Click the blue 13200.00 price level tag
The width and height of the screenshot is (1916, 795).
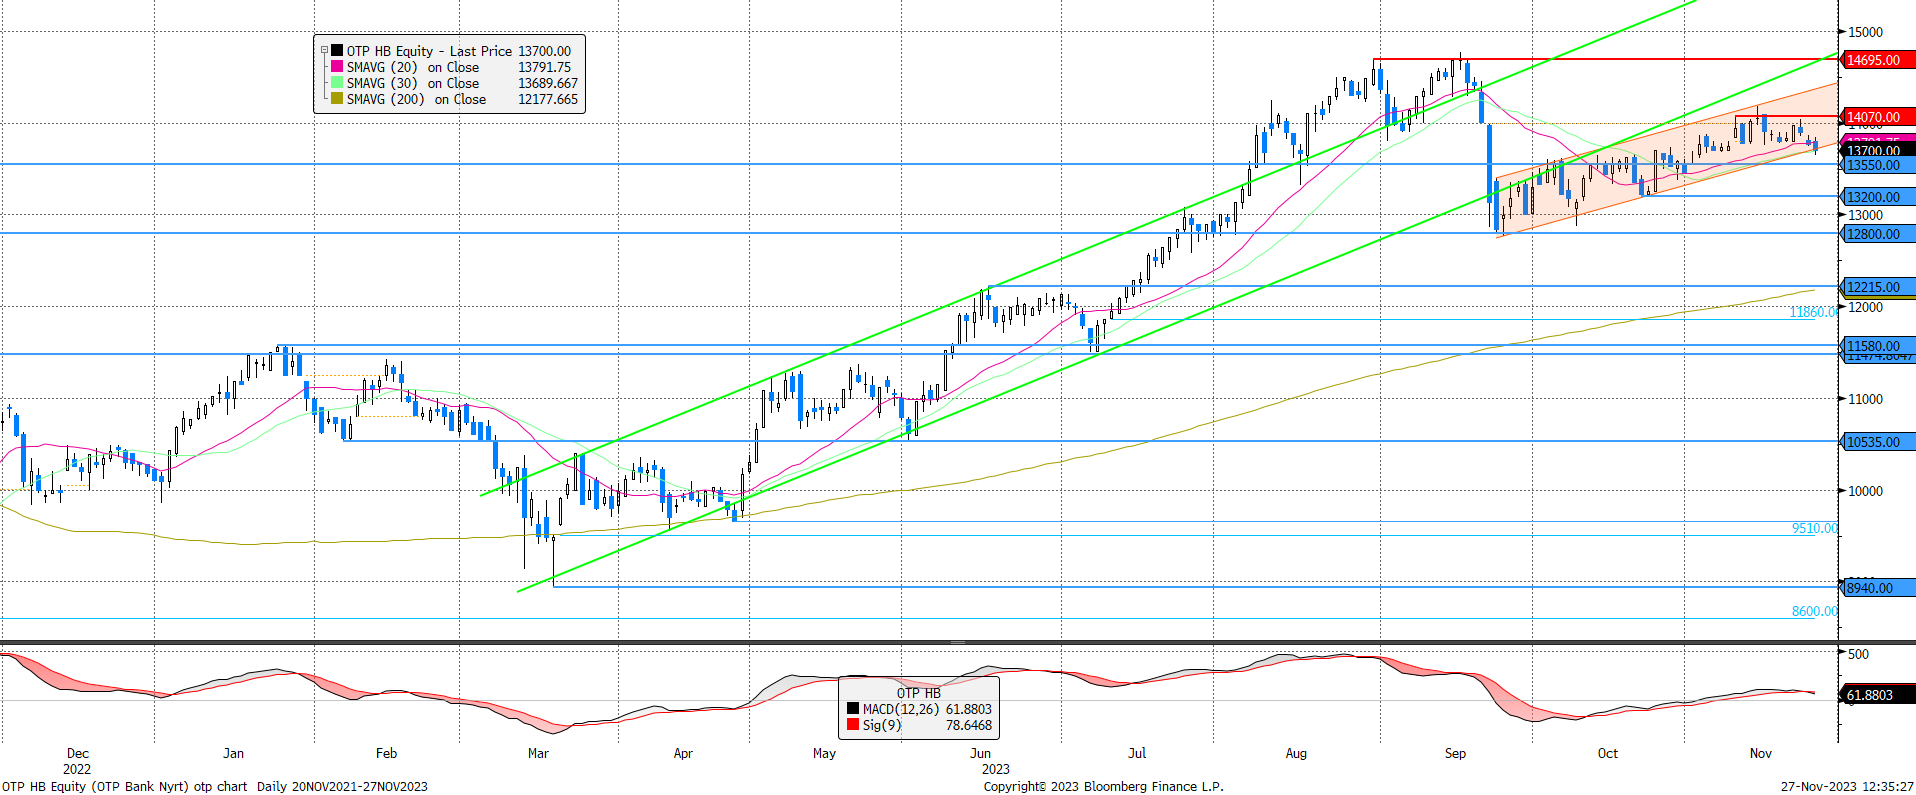[x=1877, y=197]
